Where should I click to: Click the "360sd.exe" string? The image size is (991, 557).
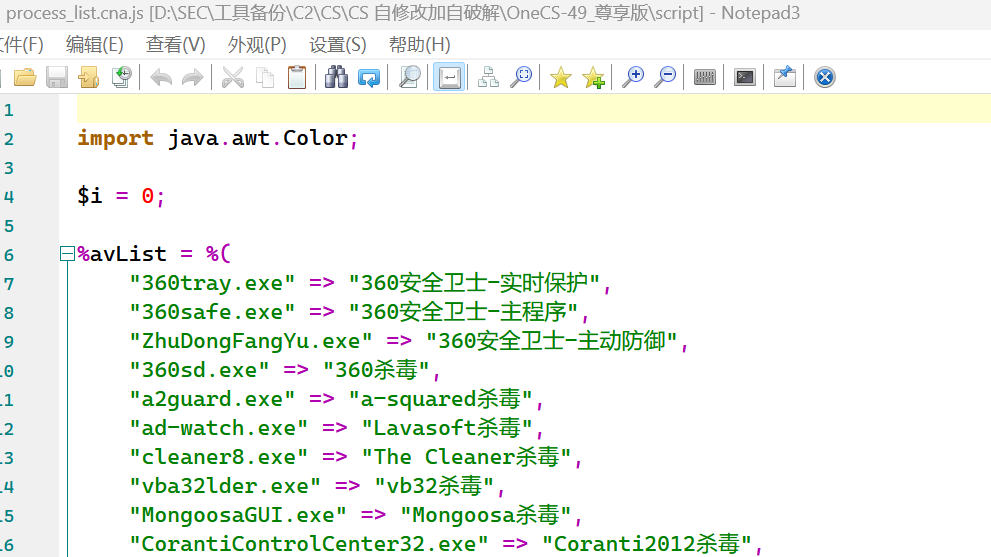pos(199,370)
